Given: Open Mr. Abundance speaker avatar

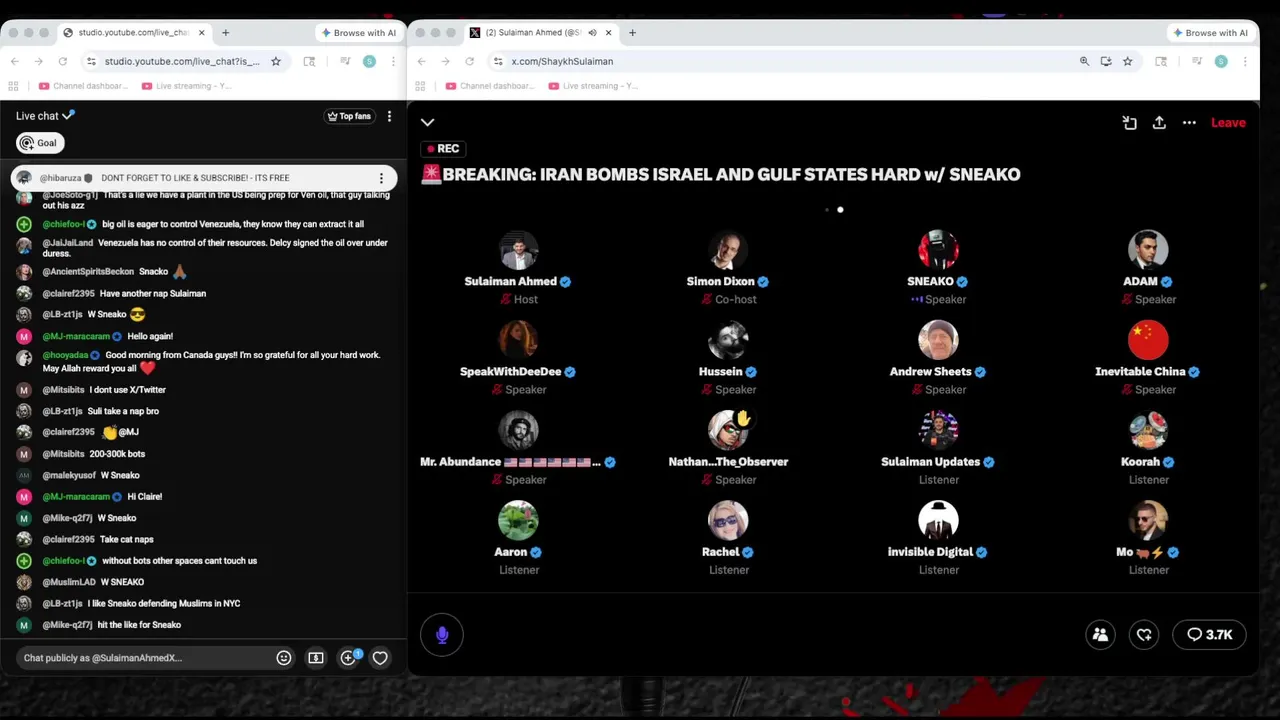Looking at the screenshot, I should (x=518, y=430).
